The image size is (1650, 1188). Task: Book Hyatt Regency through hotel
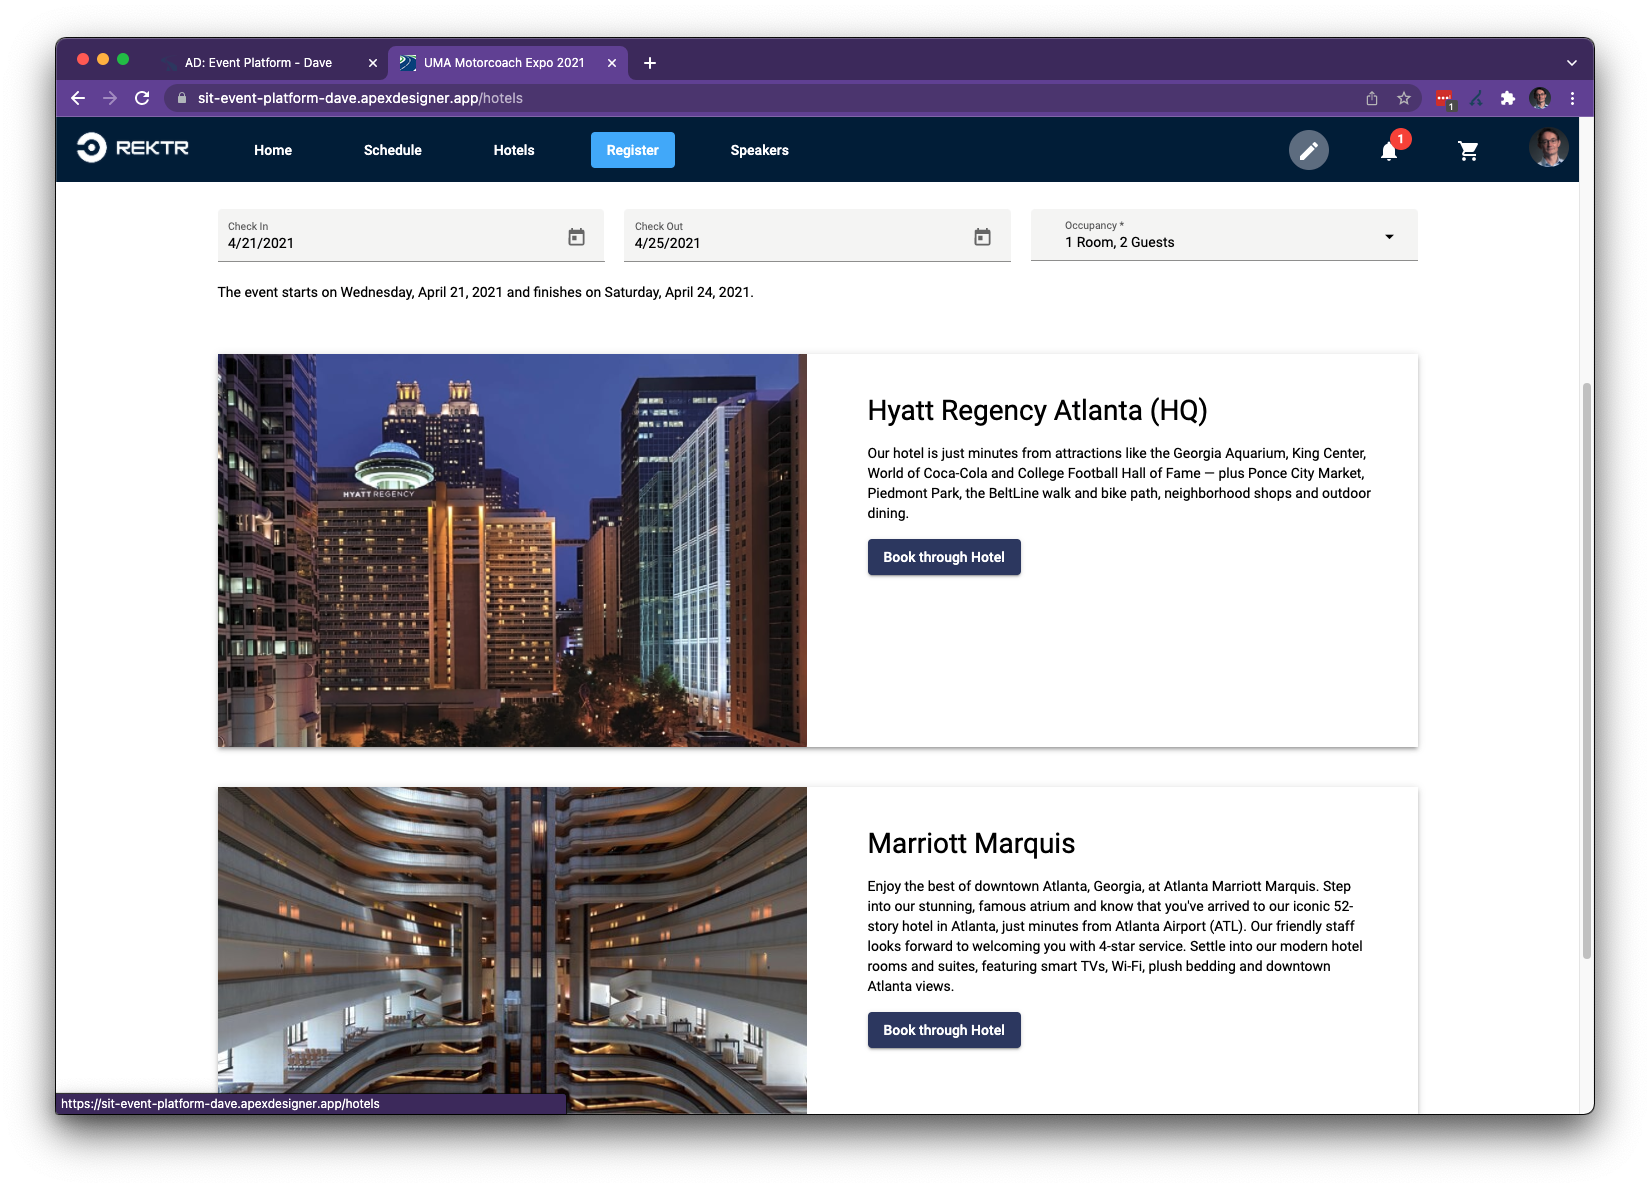coord(944,557)
